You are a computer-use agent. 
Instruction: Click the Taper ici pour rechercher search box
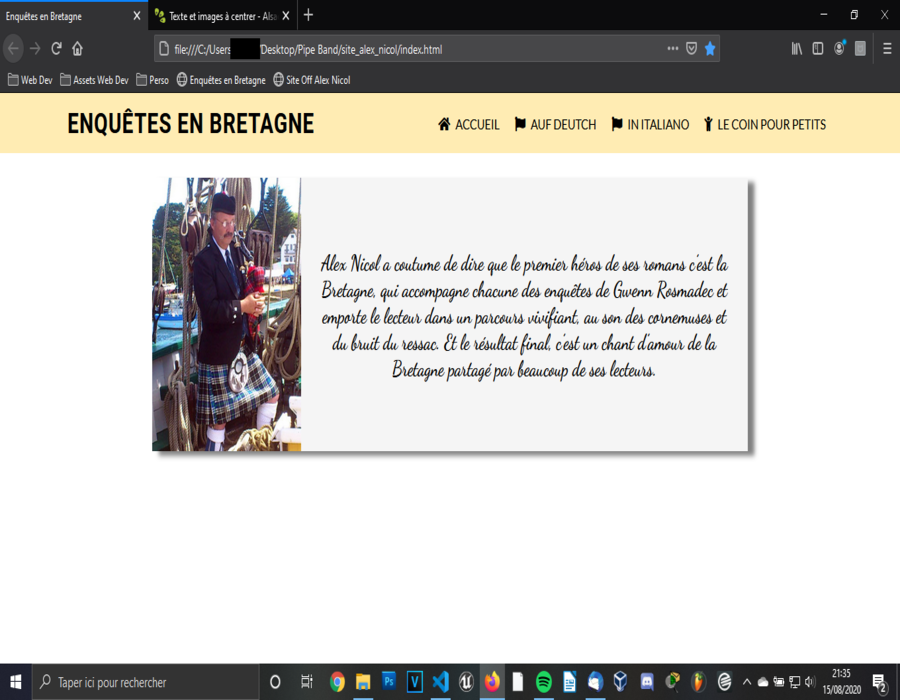pos(145,682)
